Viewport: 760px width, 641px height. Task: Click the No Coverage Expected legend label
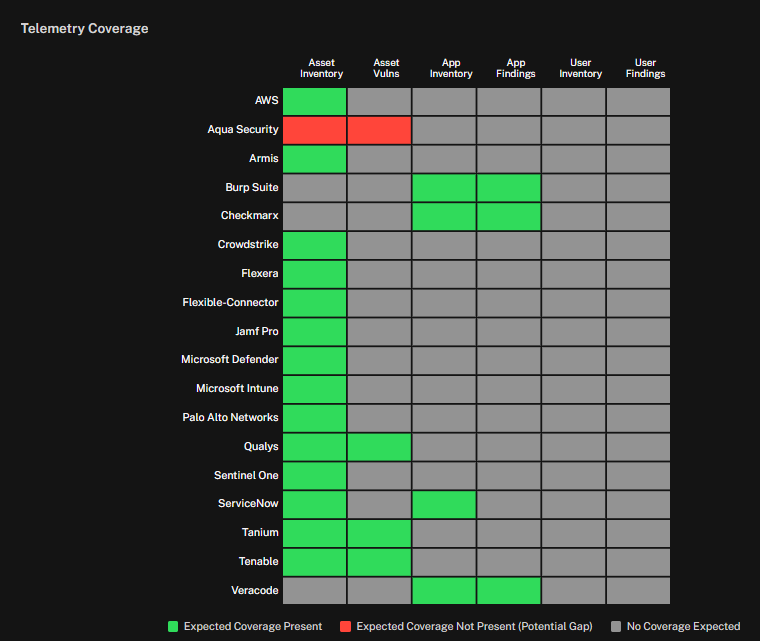coord(683,626)
